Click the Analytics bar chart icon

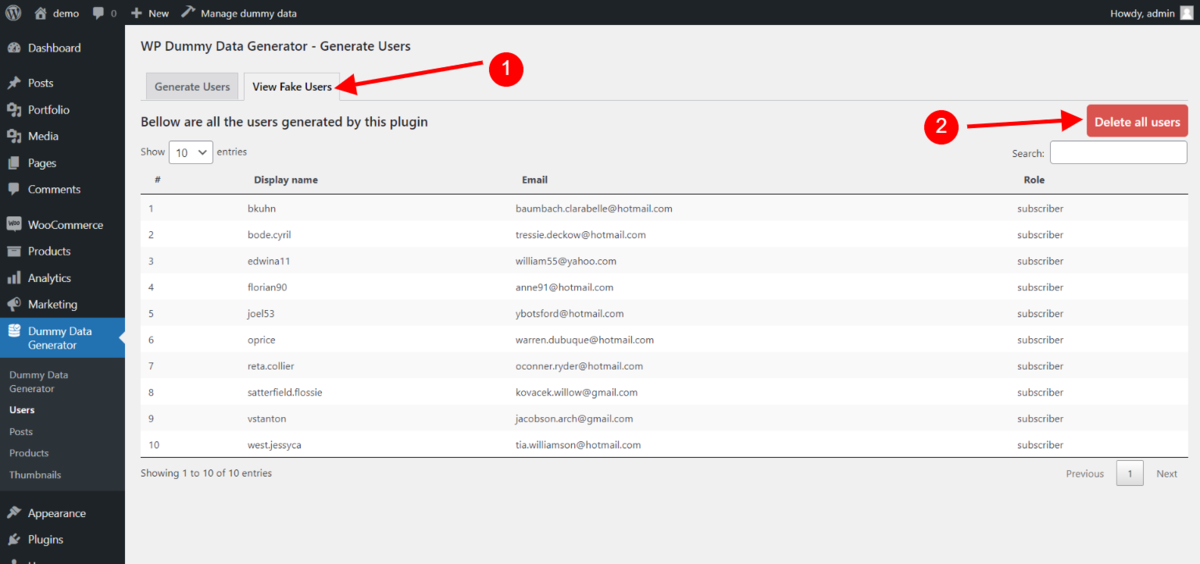tap(14, 278)
